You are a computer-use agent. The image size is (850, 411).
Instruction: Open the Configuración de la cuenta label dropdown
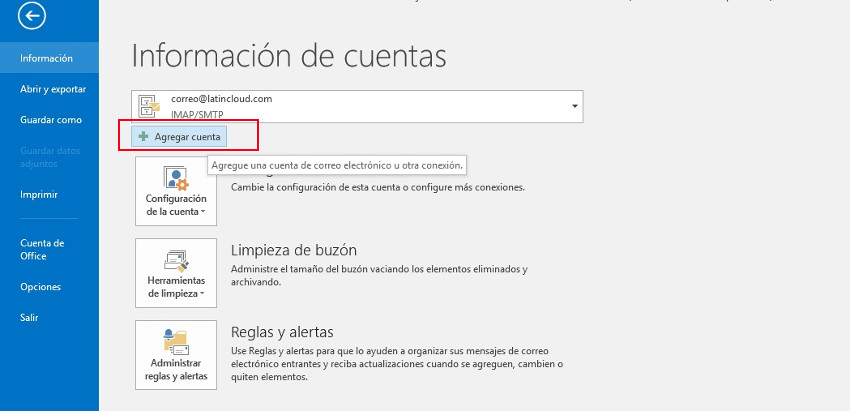(x=176, y=205)
